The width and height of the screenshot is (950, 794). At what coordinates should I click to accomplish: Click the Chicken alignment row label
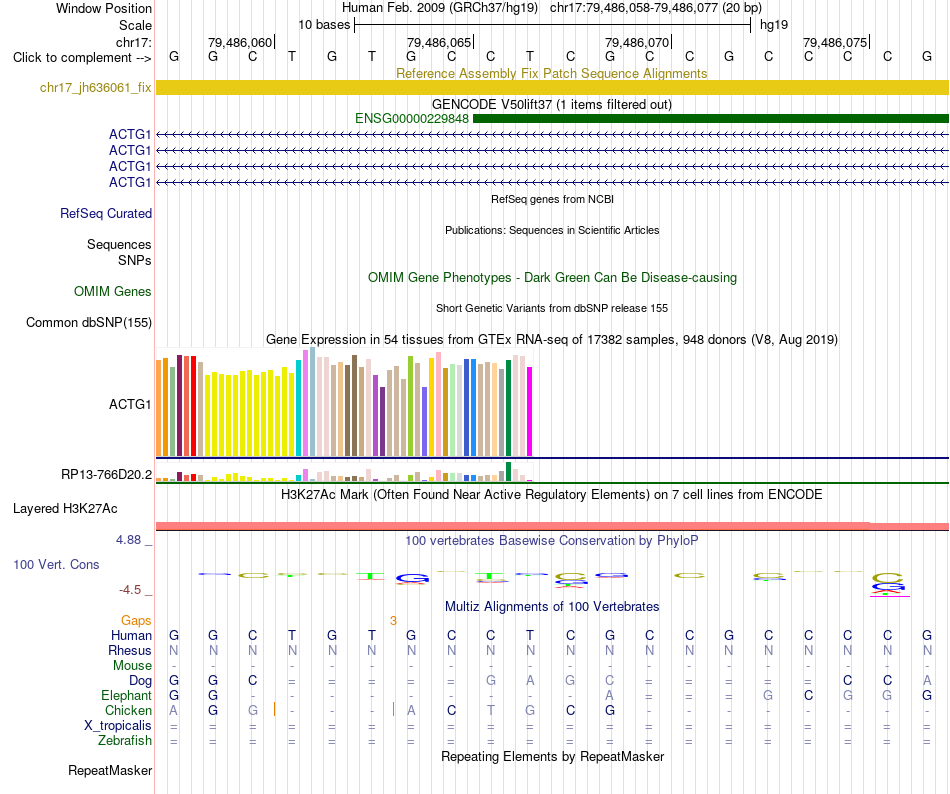click(x=128, y=710)
